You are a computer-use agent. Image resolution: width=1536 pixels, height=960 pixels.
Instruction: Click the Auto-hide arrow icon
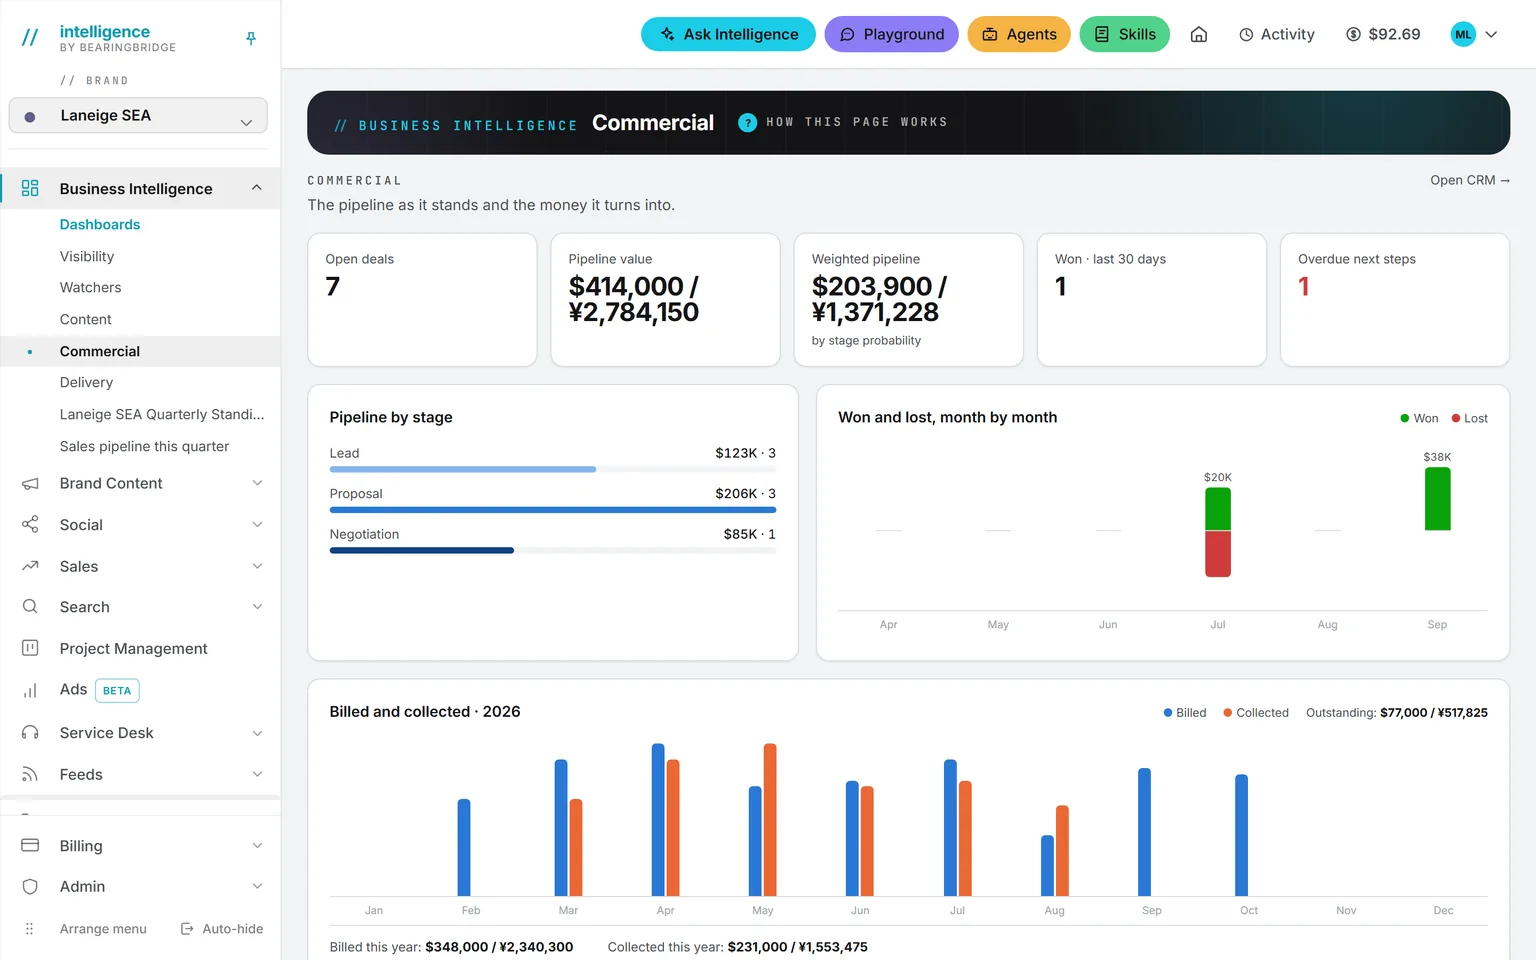point(187,928)
